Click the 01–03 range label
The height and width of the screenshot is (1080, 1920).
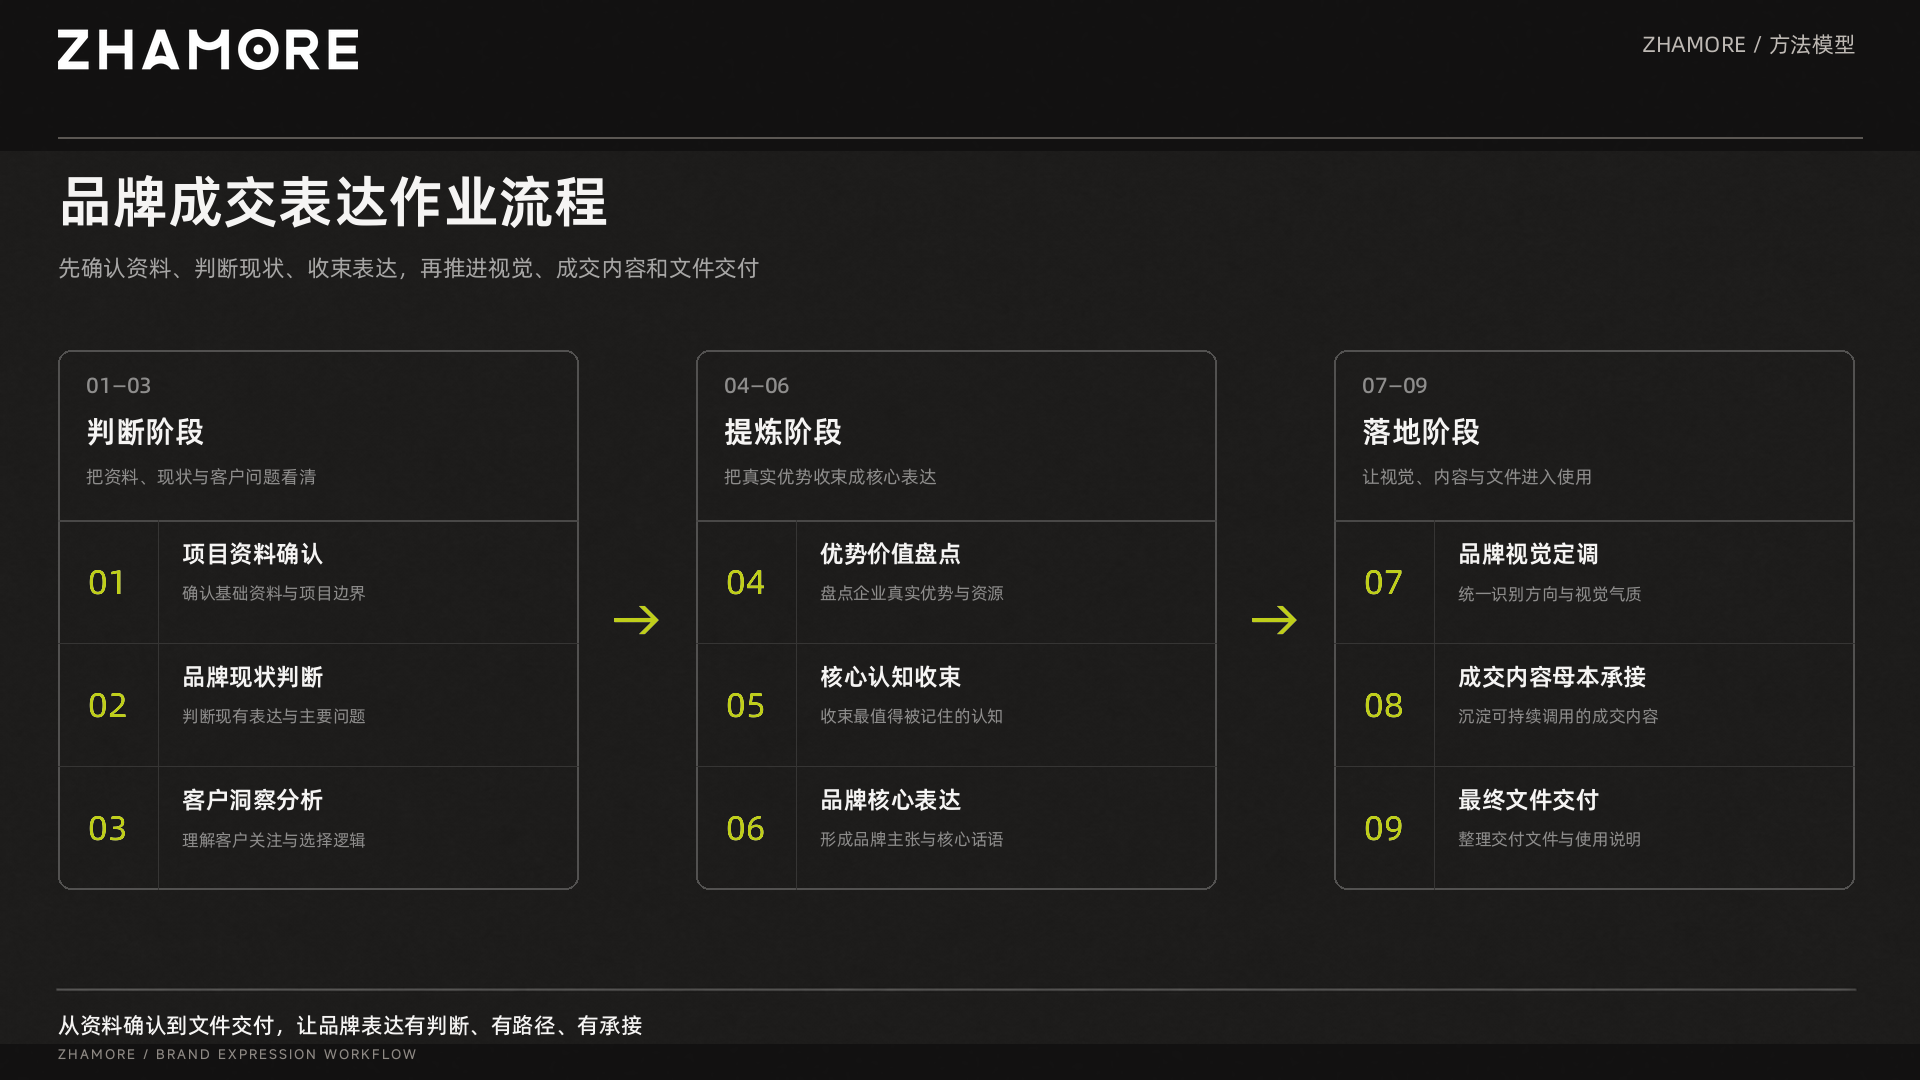point(118,386)
